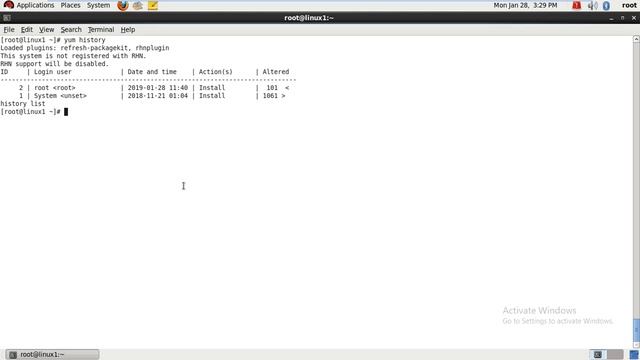Click the 'This system is not registered' line
The image size is (640, 360).
pyautogui.click(x=73, y=56)
